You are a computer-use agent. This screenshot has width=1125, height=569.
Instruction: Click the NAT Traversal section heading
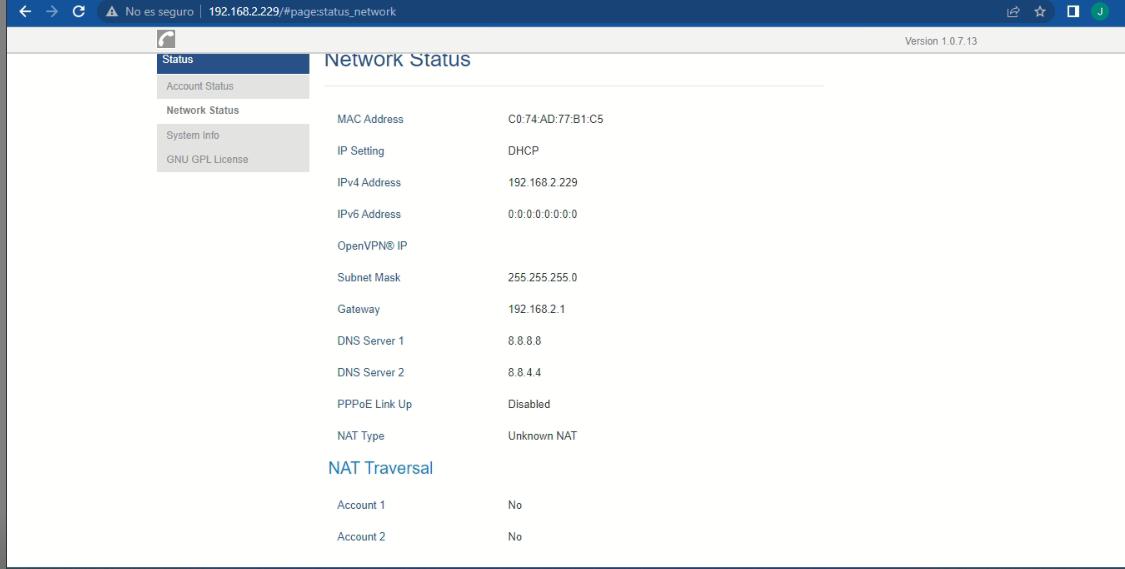pos(380,468)
